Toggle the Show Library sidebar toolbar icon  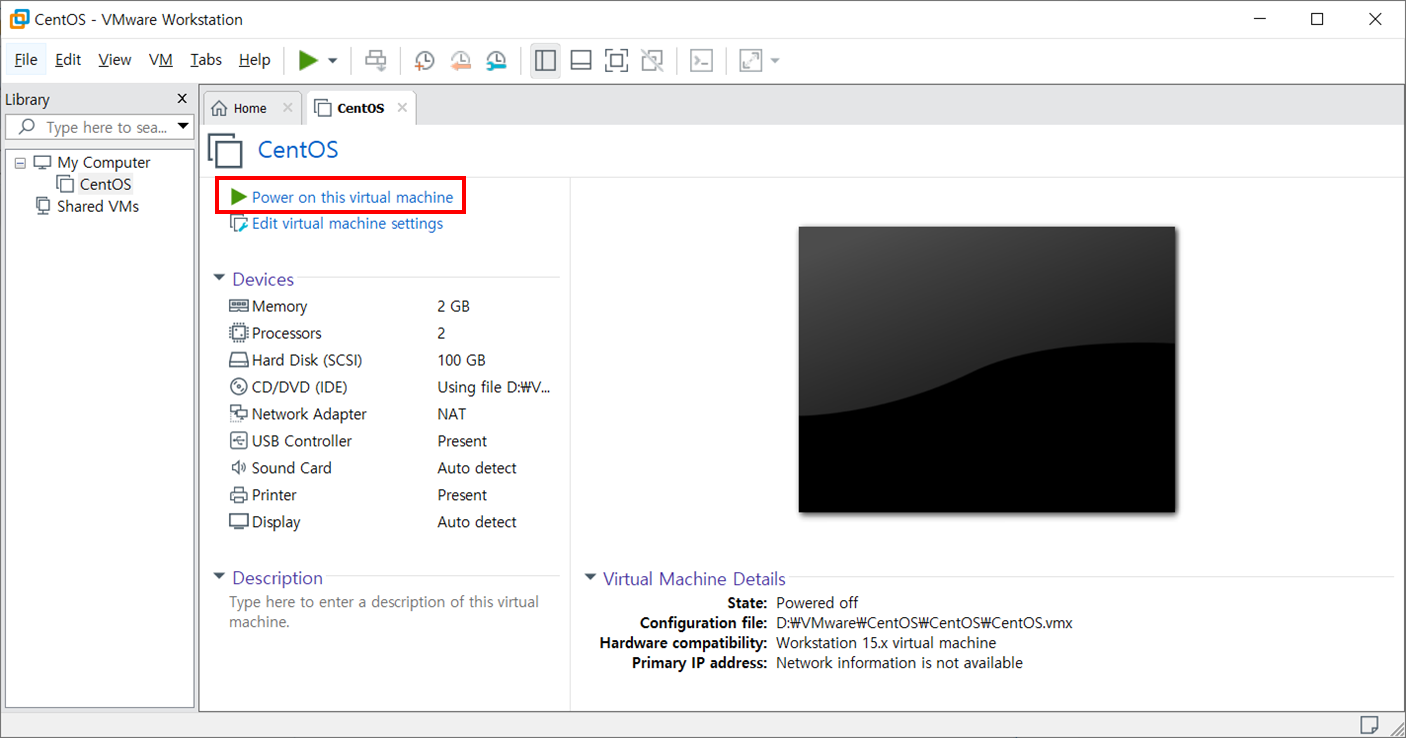tap(545, 61)
